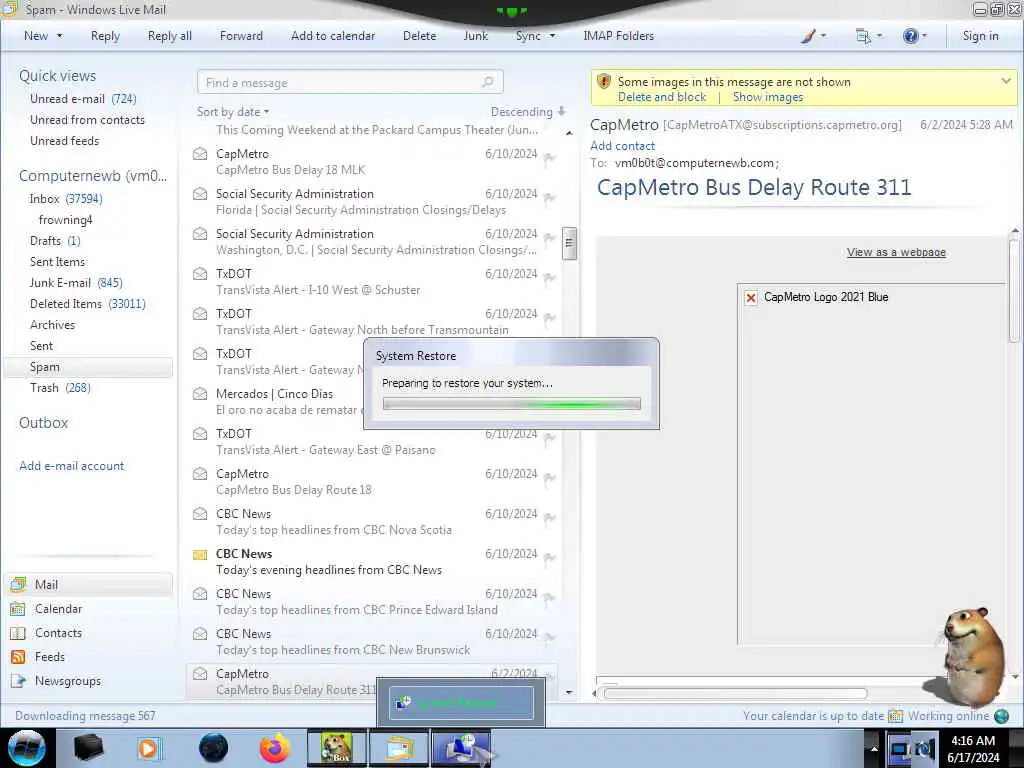Expand the image warning bar chevron
This screenshot has width=1024, height=768.
[x=1006, y=81]
